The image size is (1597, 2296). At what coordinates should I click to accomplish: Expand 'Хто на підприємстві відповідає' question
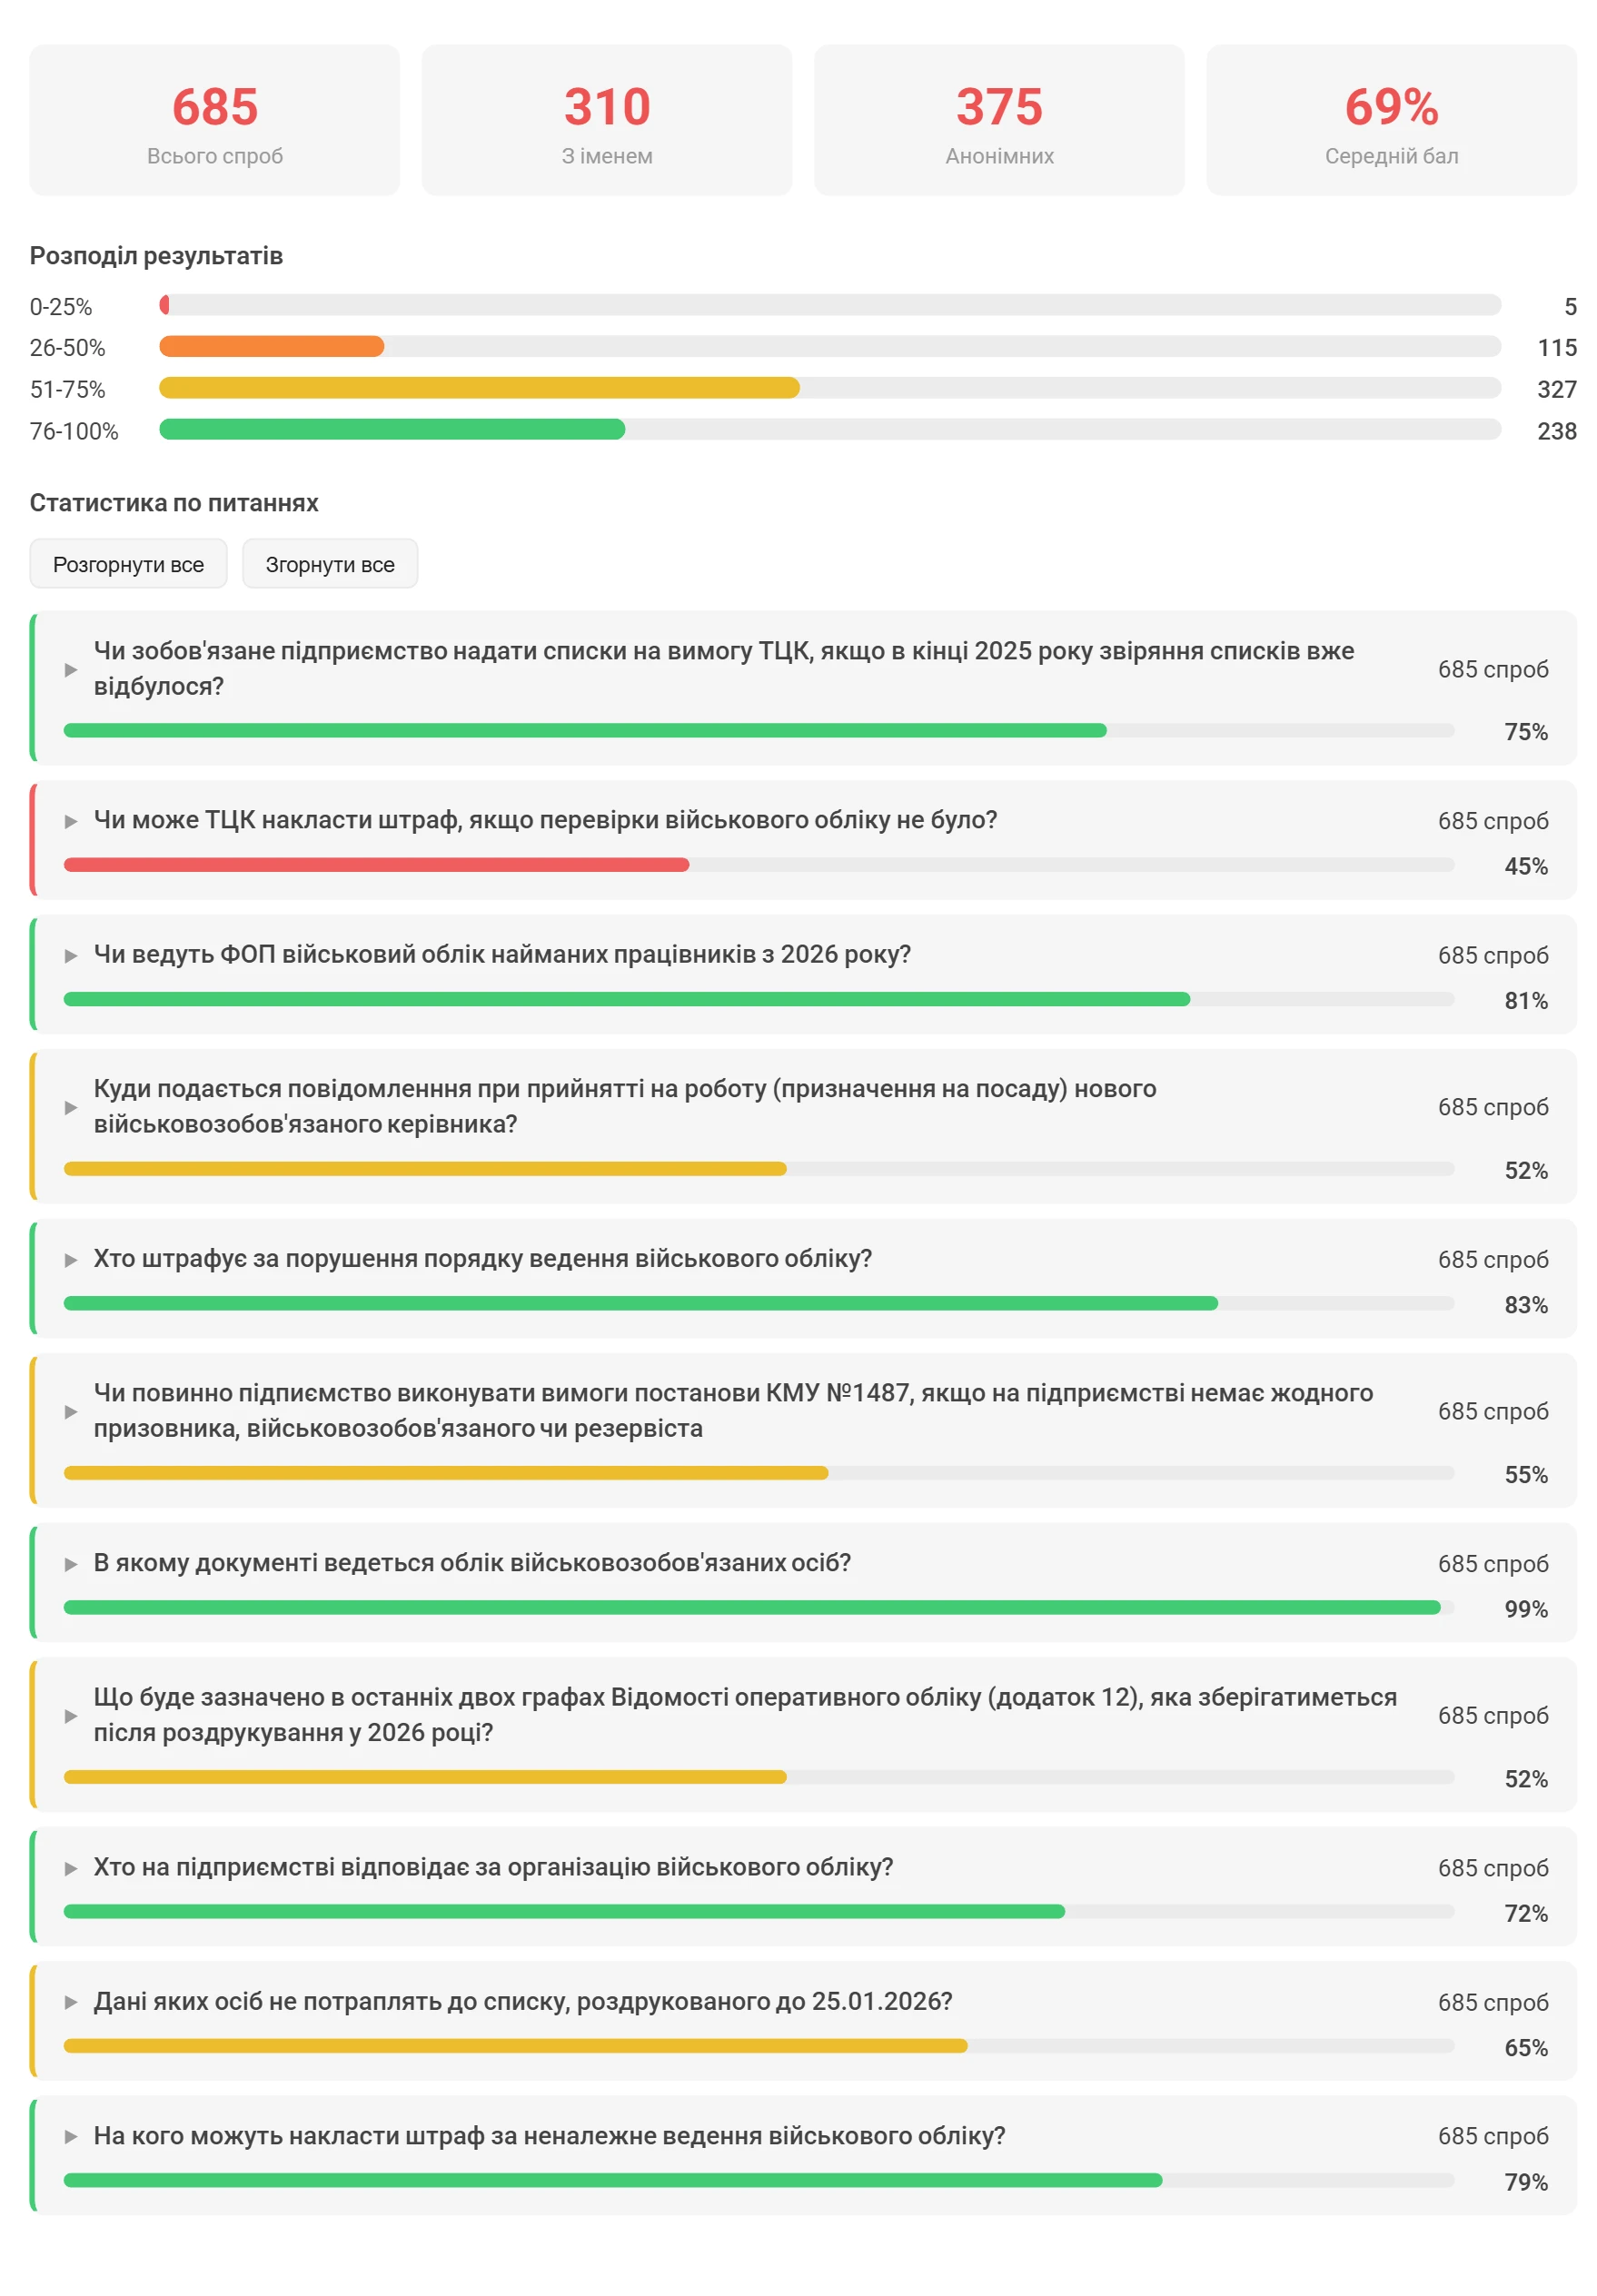click(493, 1866)
